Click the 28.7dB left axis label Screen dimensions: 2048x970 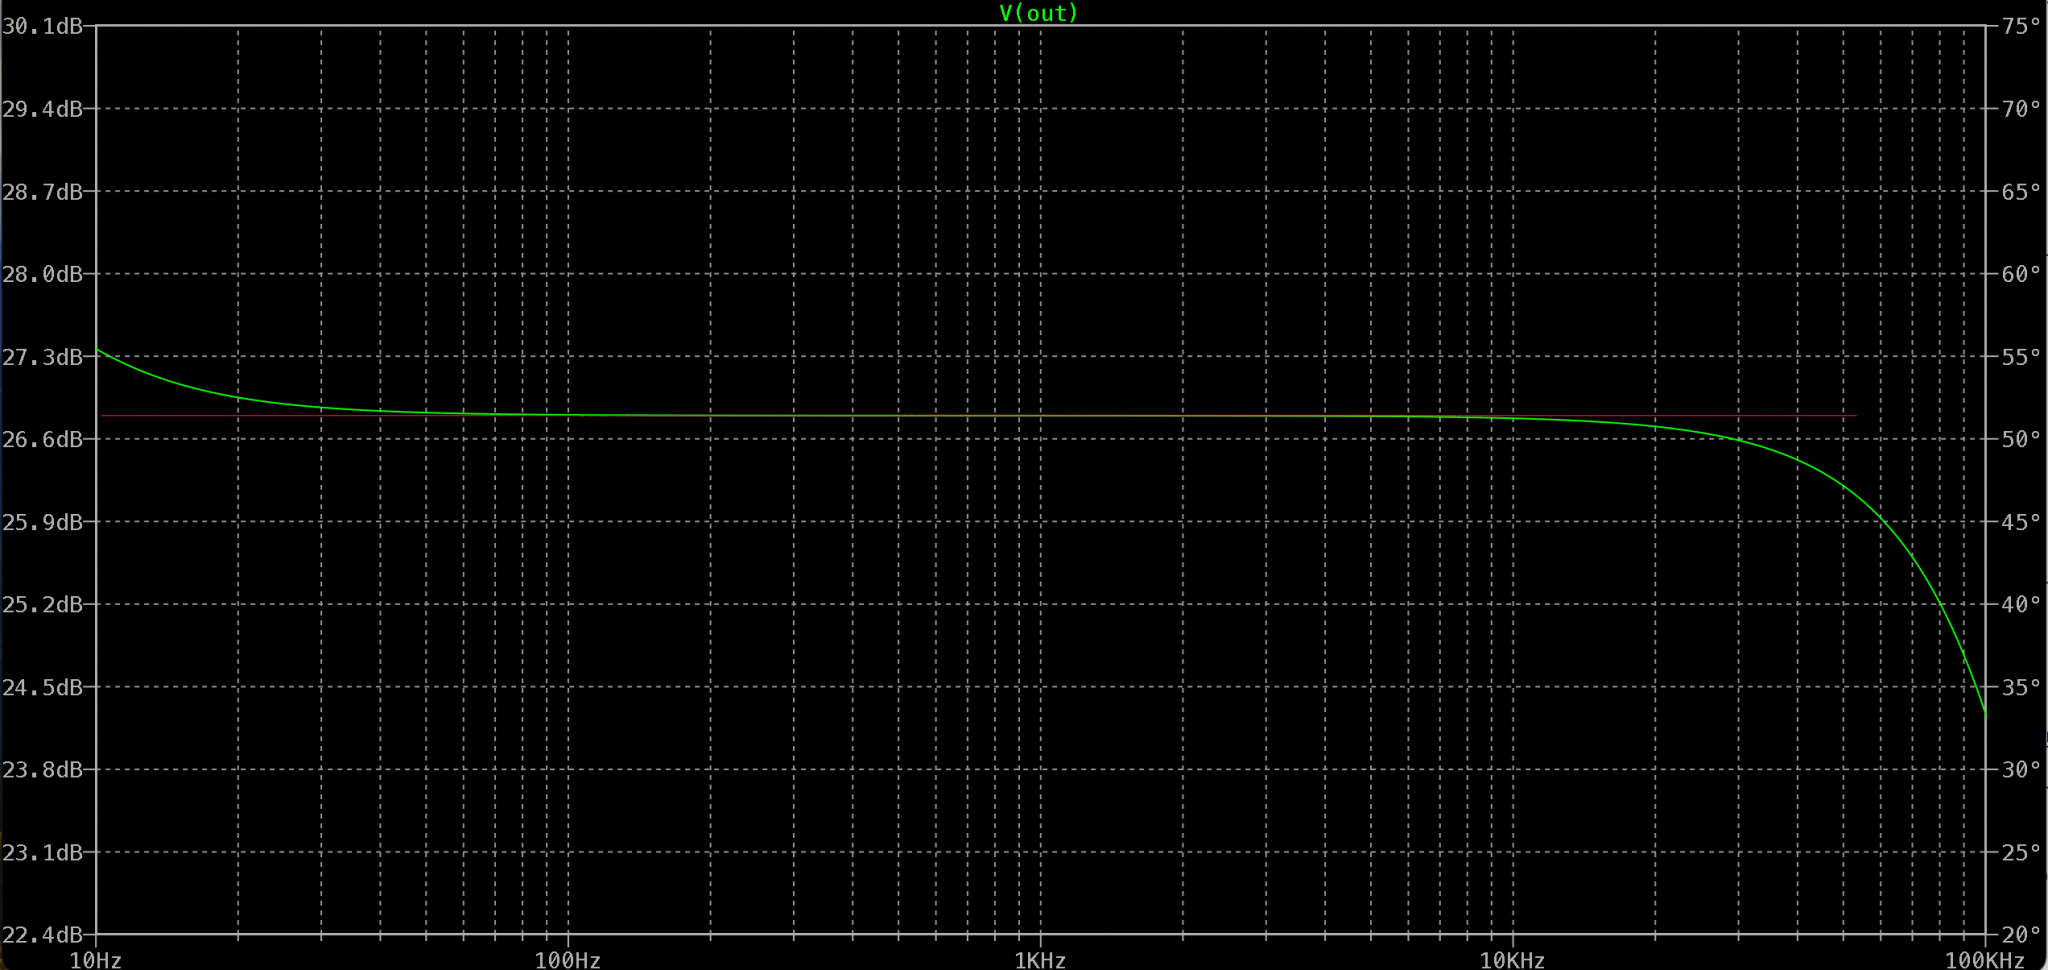[42, 192]
